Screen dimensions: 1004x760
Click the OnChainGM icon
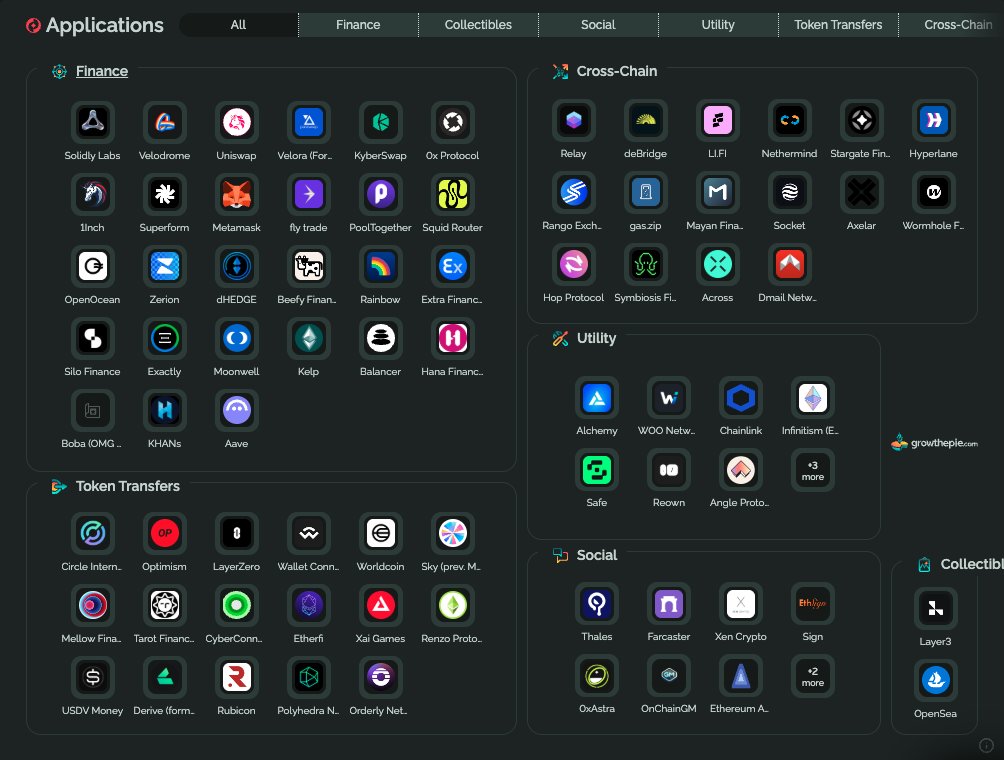[x=668, y=675]
